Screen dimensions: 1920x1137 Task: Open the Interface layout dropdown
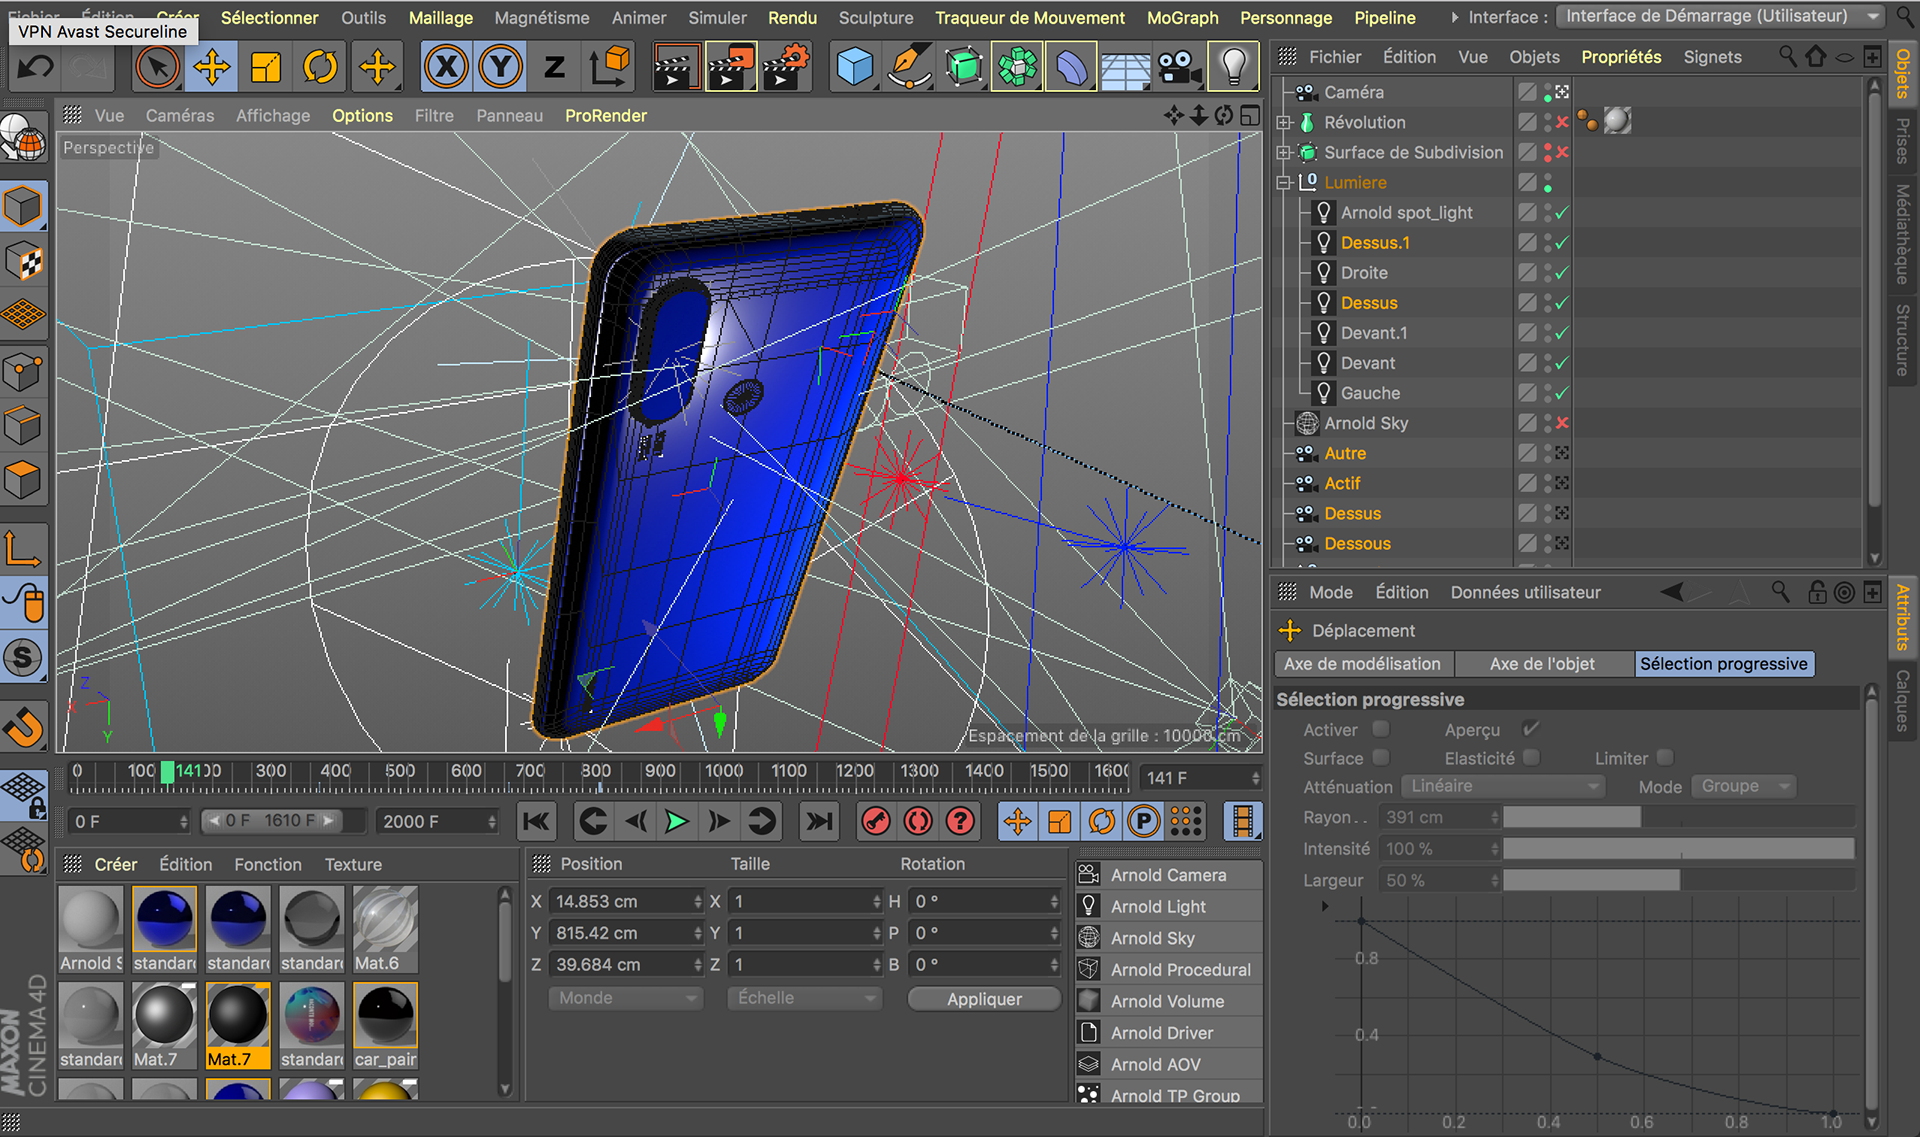(1722, 16)
